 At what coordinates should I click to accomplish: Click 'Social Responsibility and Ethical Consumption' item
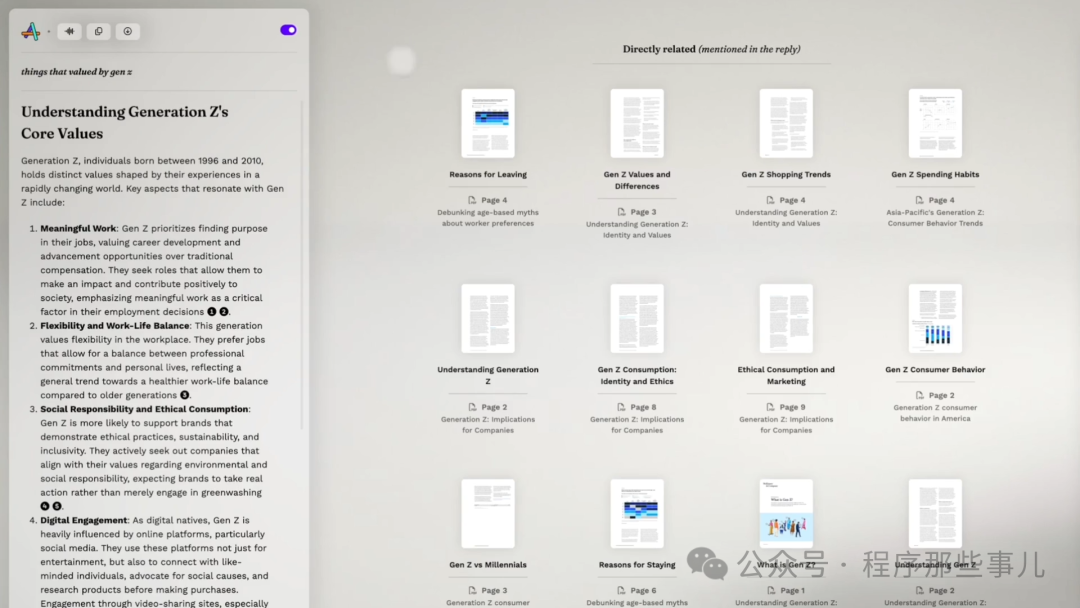144,409
